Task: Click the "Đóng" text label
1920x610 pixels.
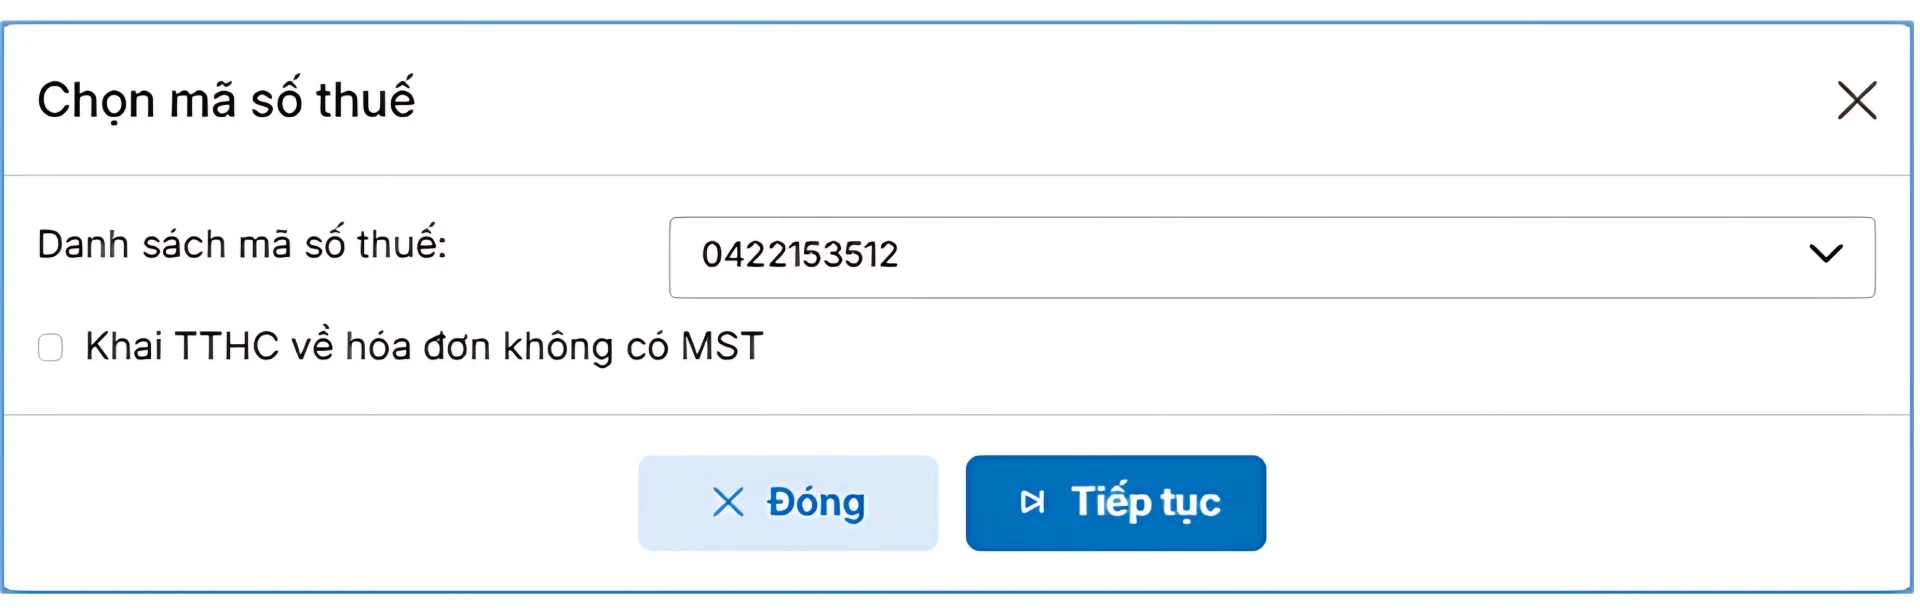Action: (x=815, y=502)
